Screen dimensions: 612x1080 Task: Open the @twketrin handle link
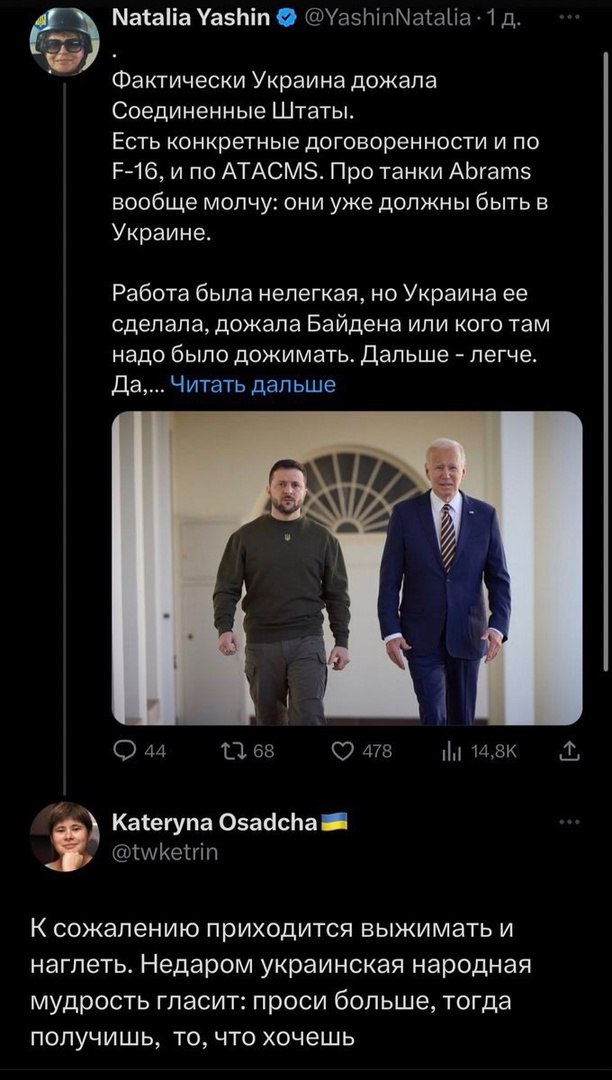coord(165,851)
